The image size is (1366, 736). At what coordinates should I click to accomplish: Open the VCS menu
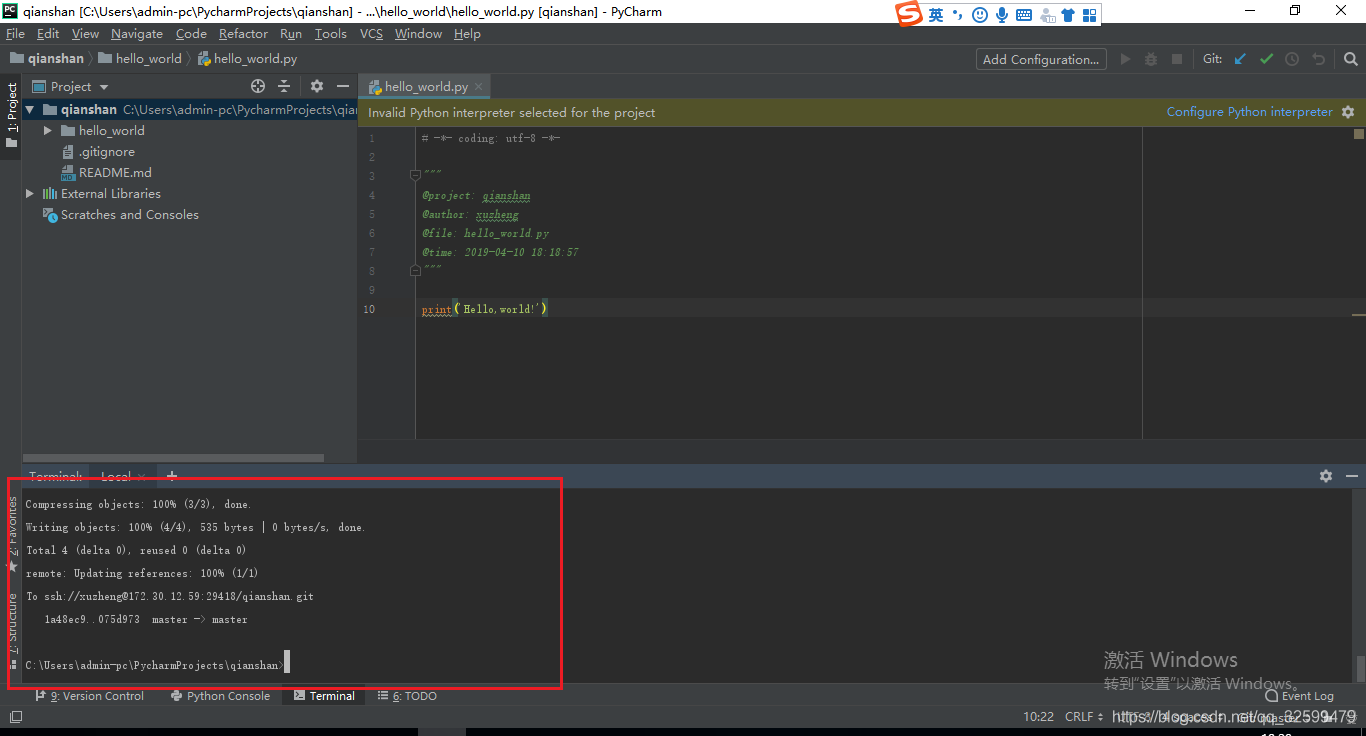(x=371, y=34)
